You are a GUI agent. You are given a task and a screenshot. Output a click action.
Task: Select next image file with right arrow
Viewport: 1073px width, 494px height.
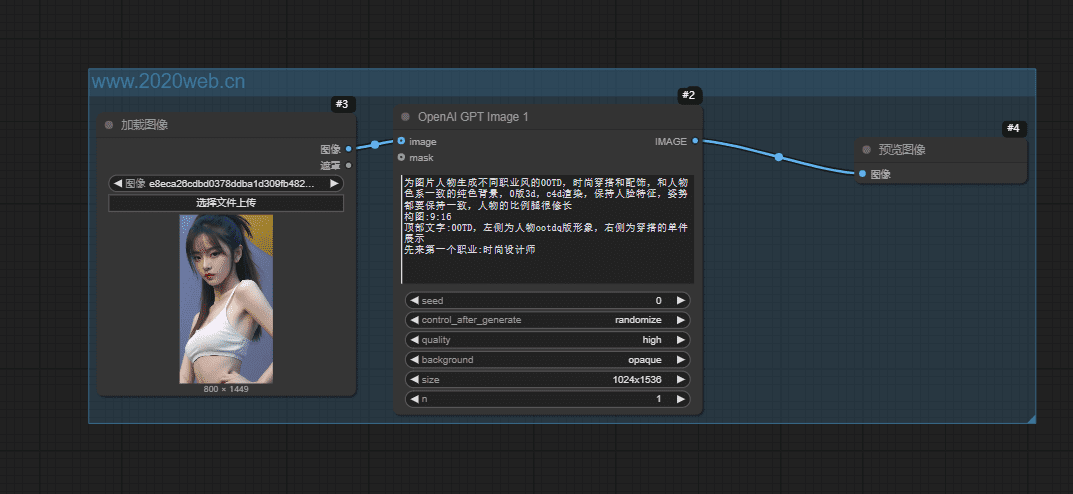click(334, 183)
